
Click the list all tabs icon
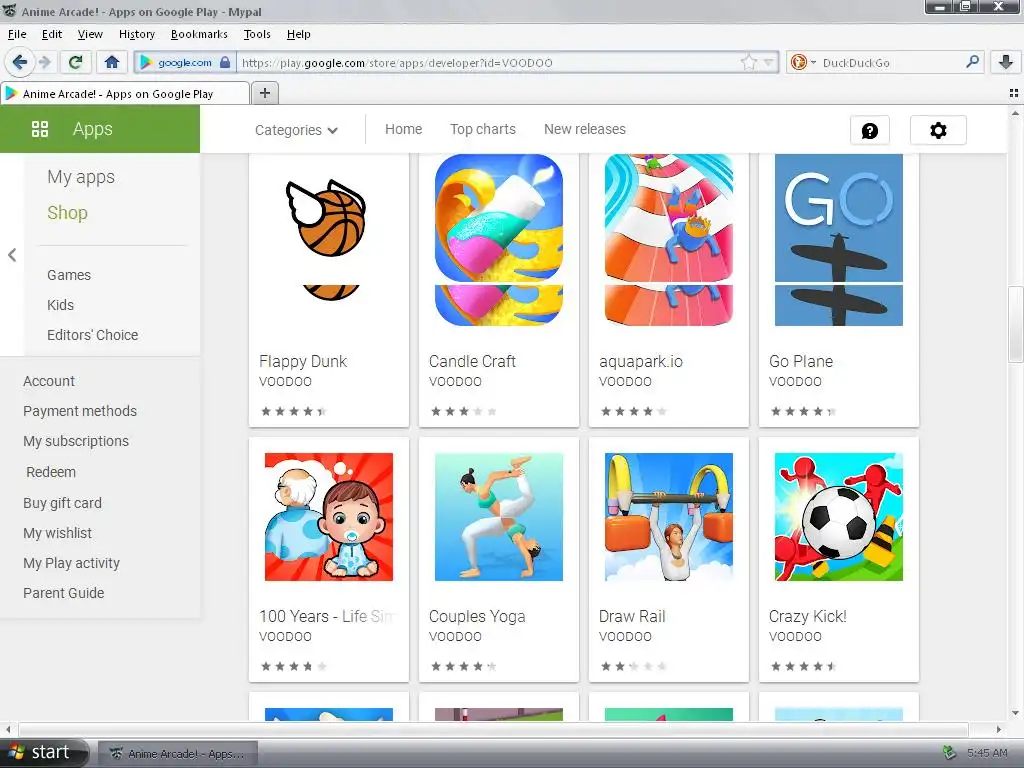pyautogui.click(x=1014, y=93)
